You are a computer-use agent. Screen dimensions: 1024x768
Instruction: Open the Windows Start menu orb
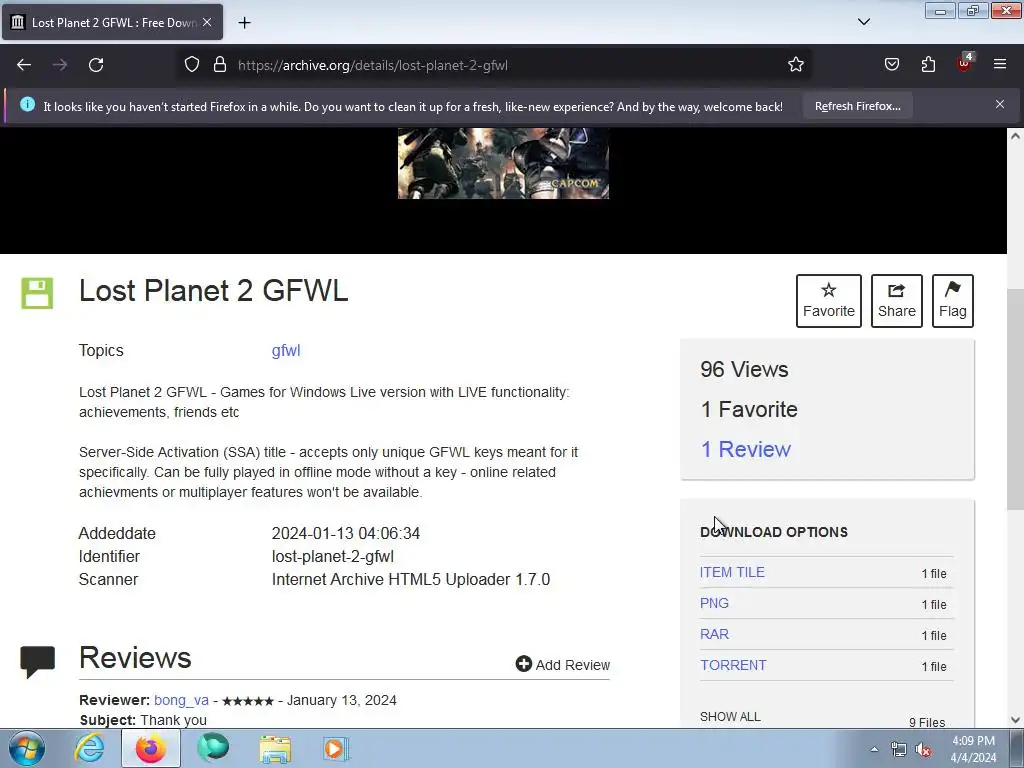click(x=27, y=748)
